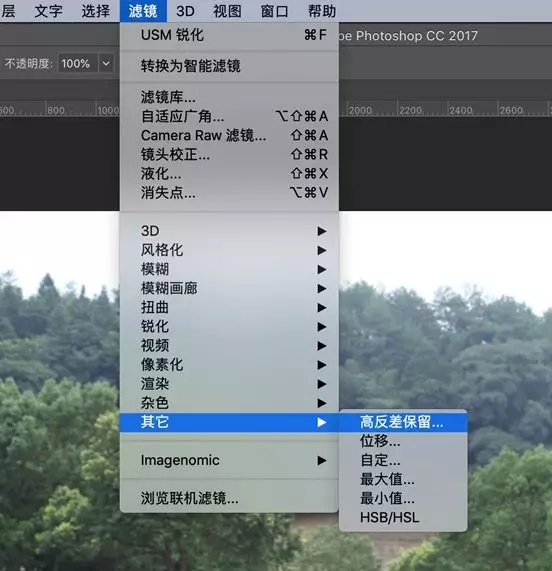This screenshot has width=552, height=571.
Task: Click the 800 mark on horizontal ruler
Action: 56,110
